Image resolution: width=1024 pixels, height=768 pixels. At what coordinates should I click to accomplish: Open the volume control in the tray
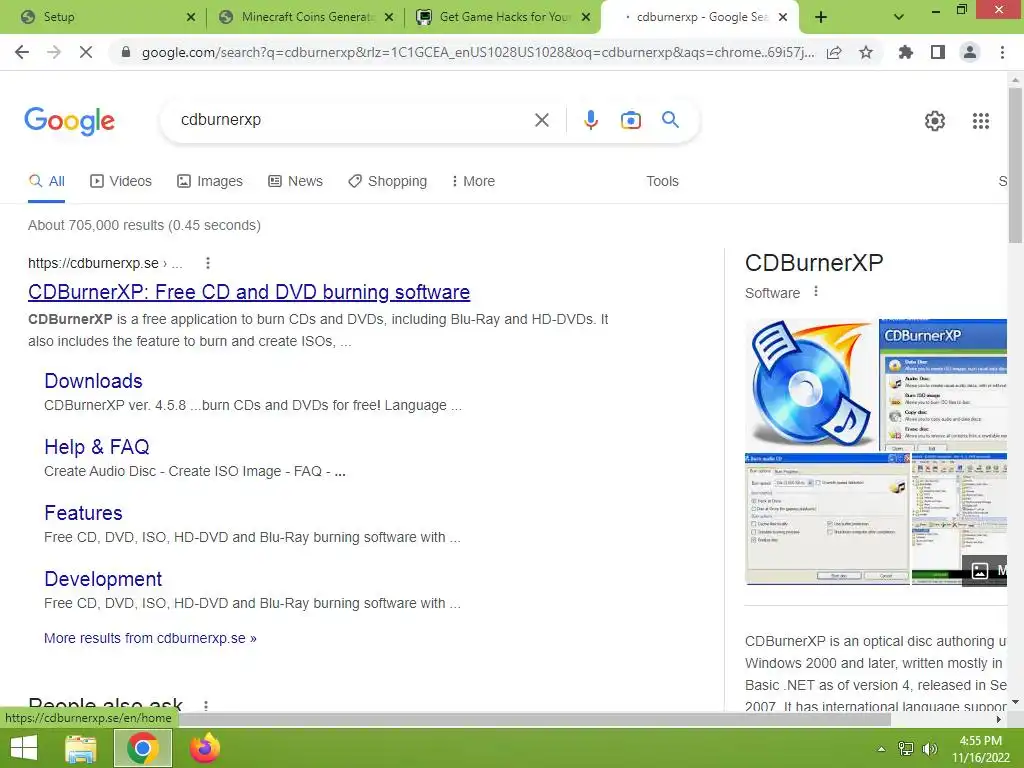tap(929, 749)
